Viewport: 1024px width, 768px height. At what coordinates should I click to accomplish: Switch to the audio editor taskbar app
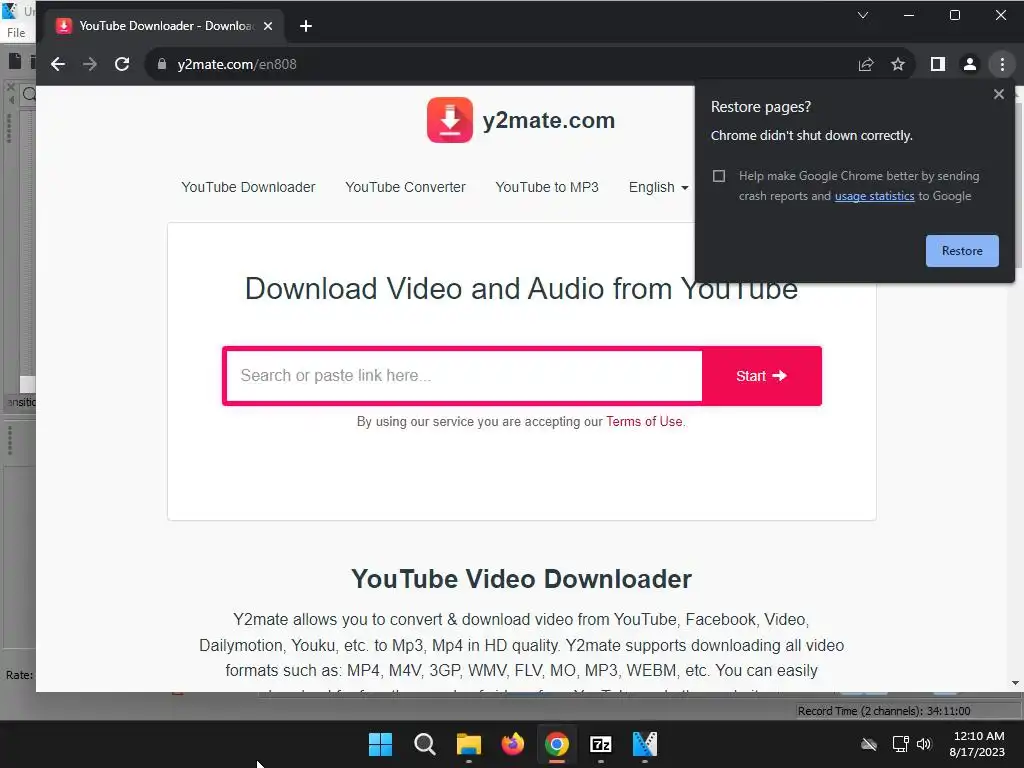click(x=645, y=744)
